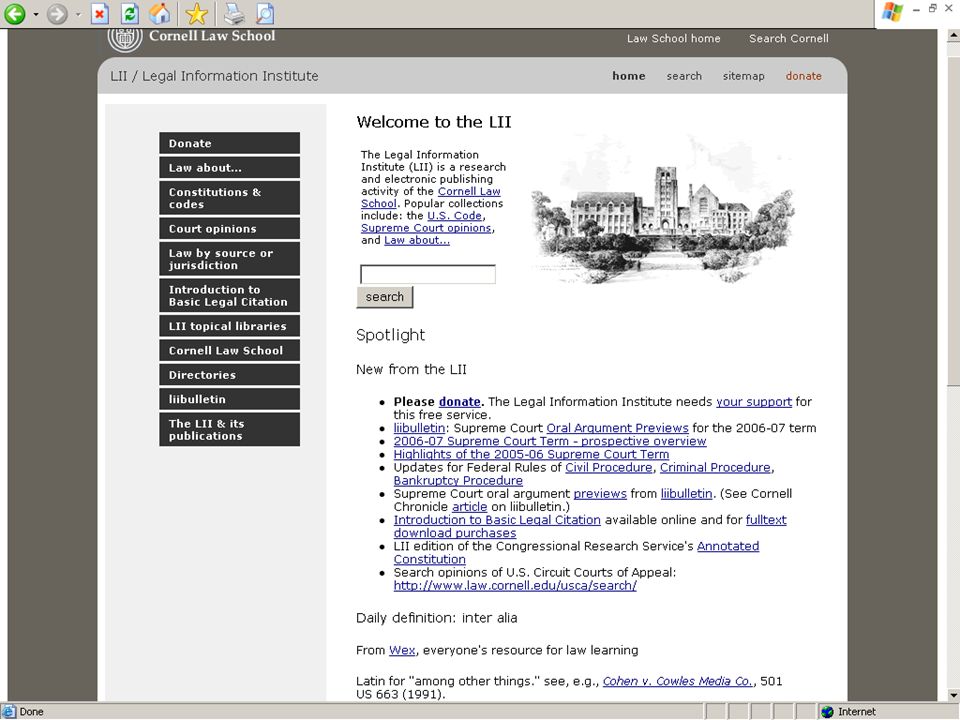Follow the your support link

coord(754,402)
